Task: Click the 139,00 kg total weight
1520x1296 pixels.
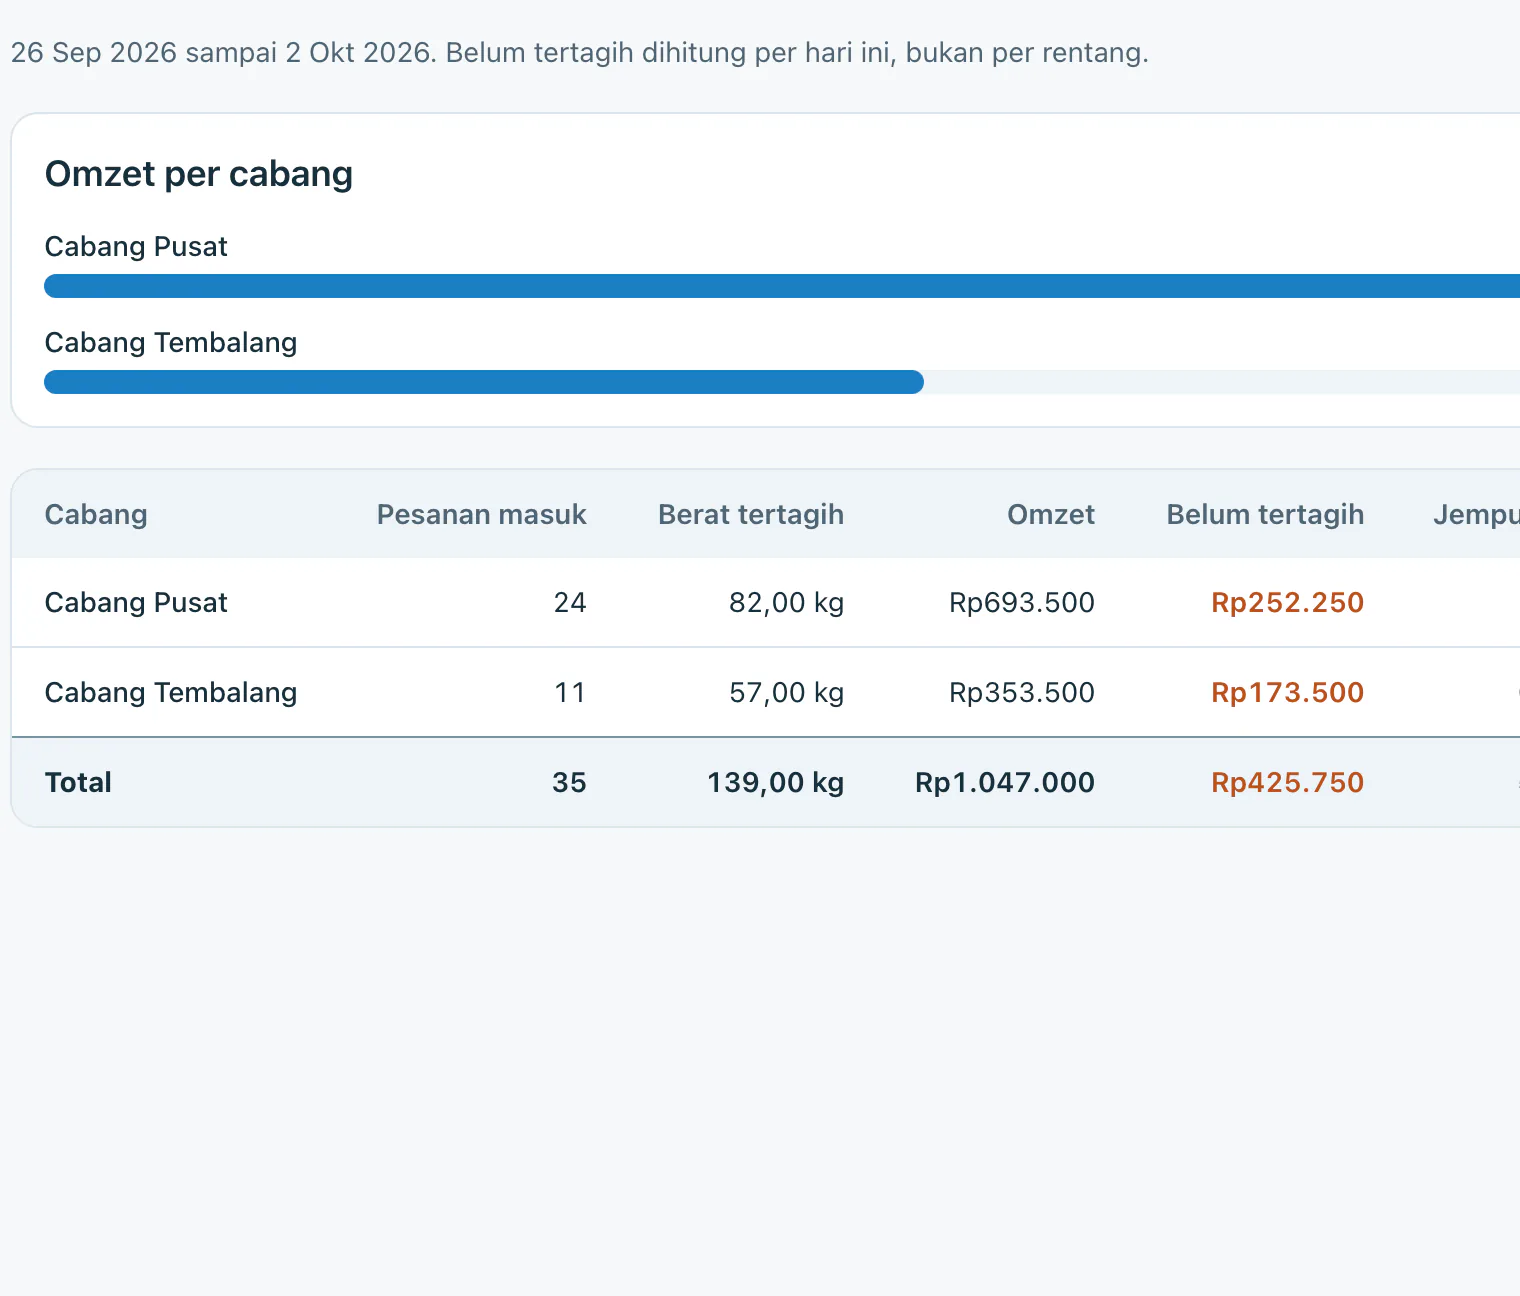Action: (775, 782)
